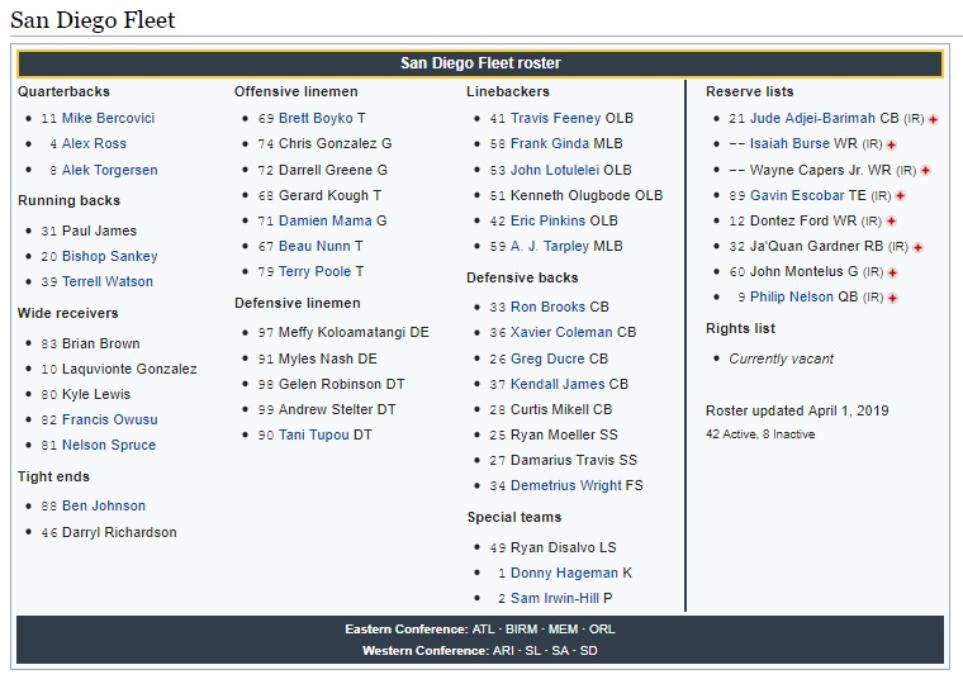Open Tani Tupou link

point(314,435)
